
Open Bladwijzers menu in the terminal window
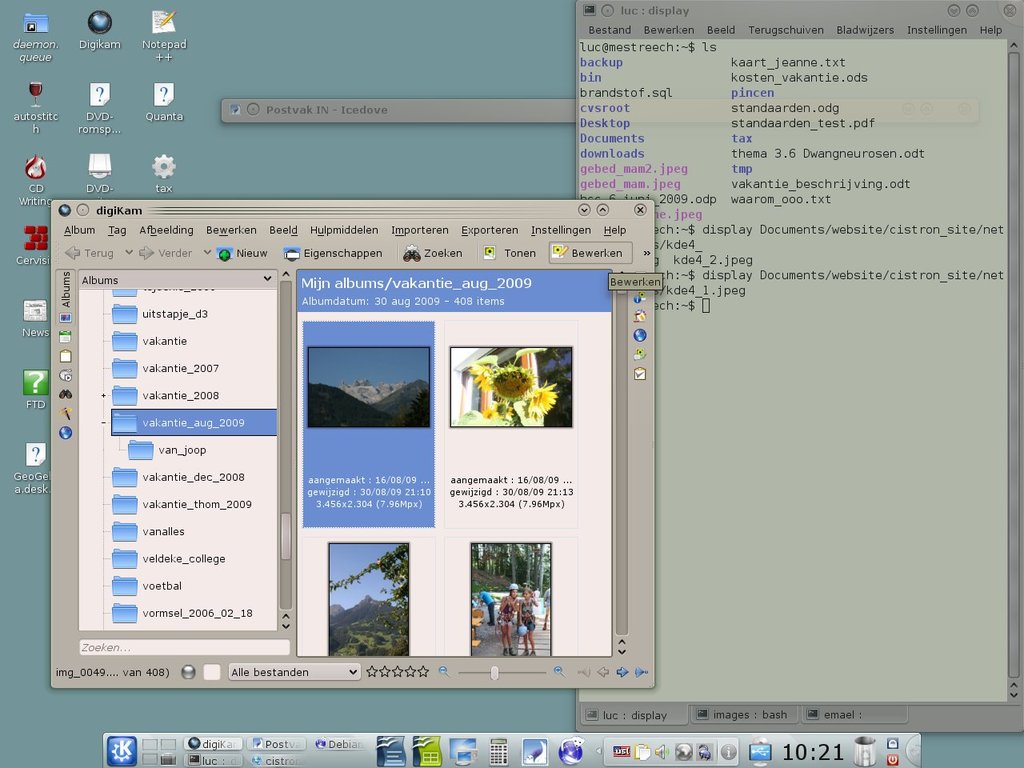pos(865,30)
